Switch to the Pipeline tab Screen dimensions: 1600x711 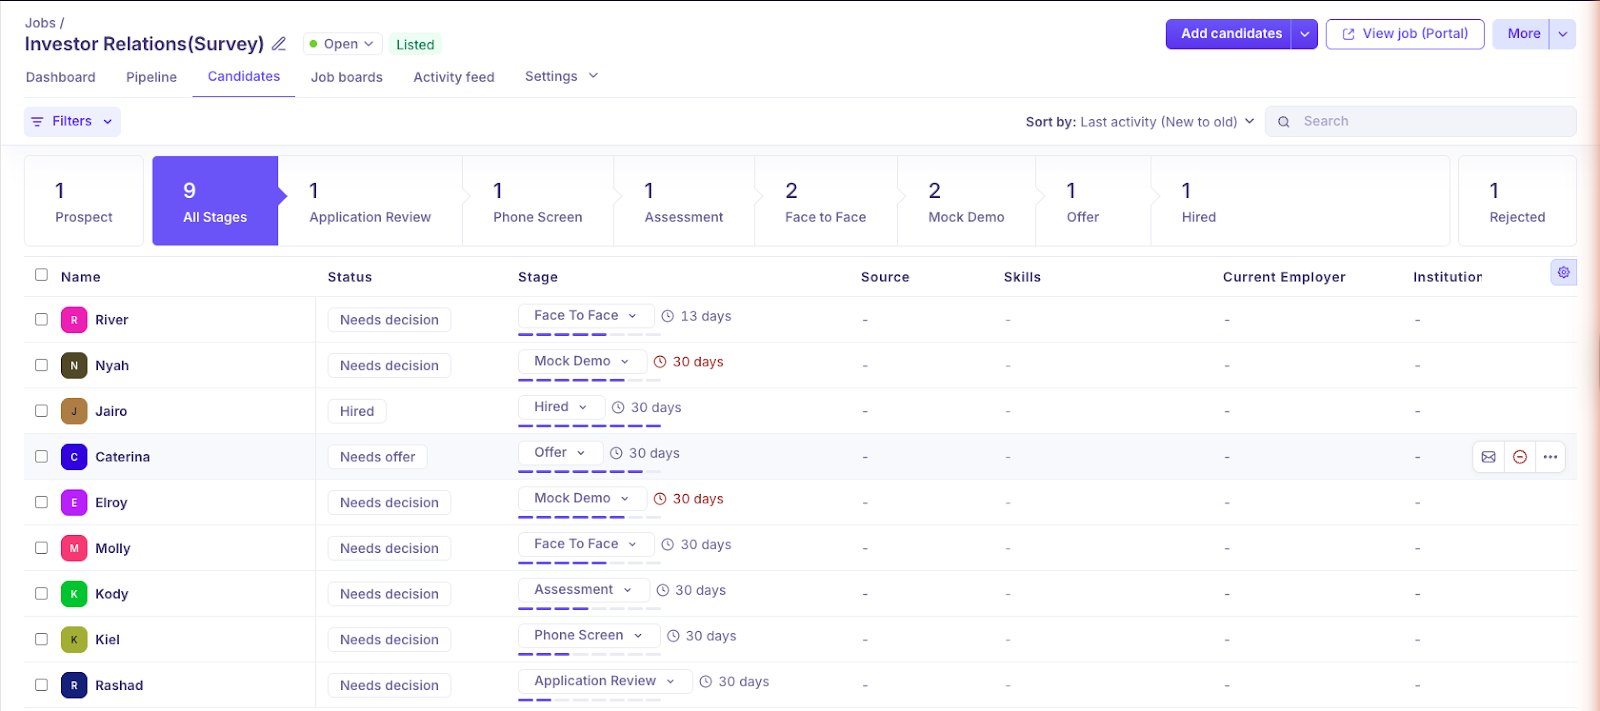click(x=151, y=77)
